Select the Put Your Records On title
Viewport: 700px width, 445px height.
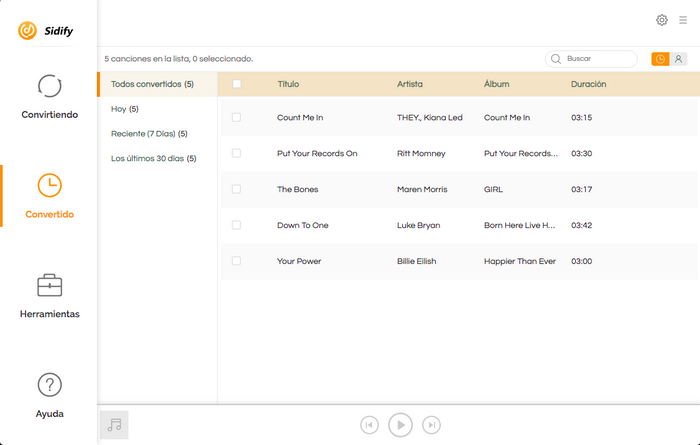tap(317, 154)
